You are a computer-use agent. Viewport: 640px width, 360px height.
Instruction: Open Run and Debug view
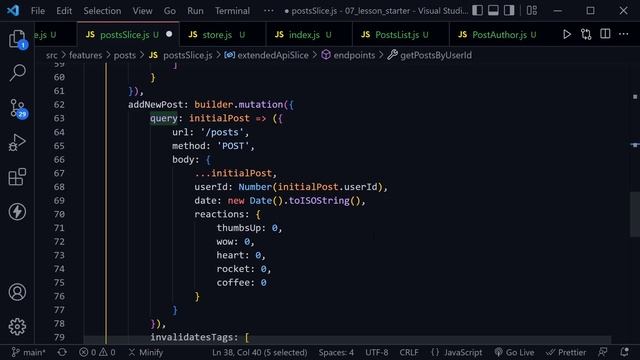17,142
